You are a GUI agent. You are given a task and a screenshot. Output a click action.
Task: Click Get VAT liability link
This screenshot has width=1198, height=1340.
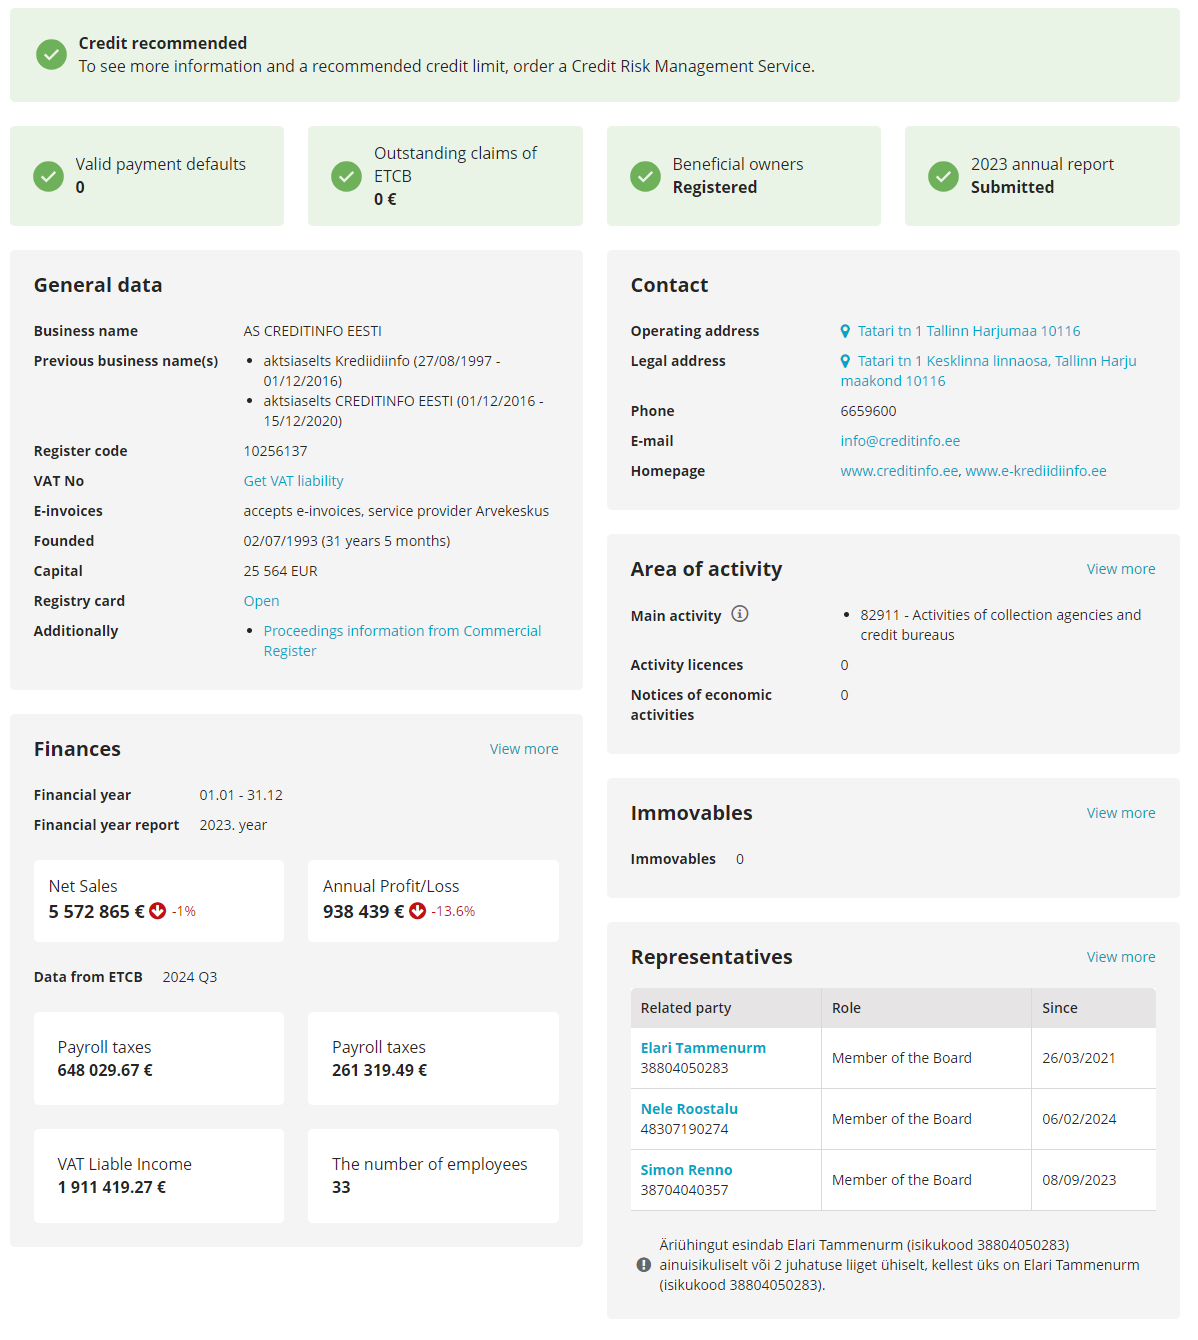(293, 480)
